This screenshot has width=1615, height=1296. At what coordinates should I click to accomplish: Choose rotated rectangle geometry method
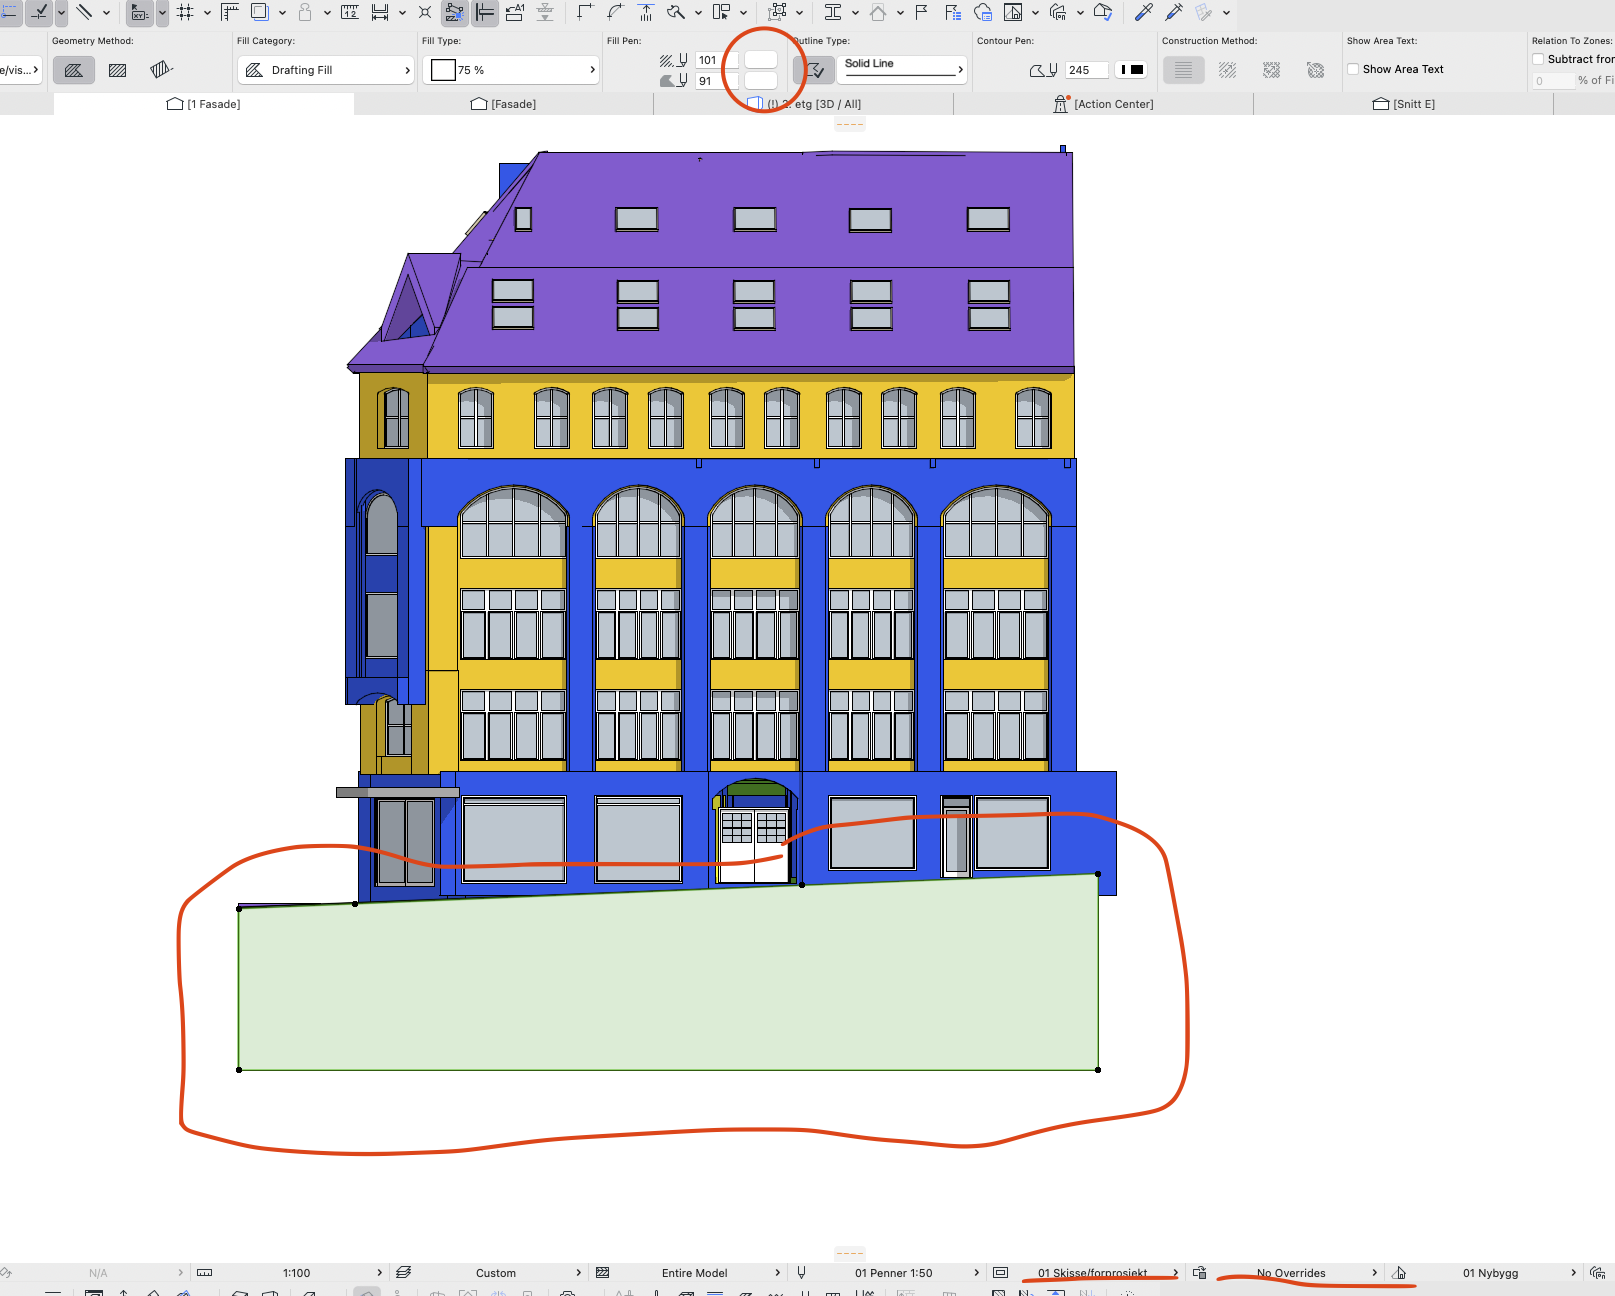pyautogui.click(x=160, y=70)
